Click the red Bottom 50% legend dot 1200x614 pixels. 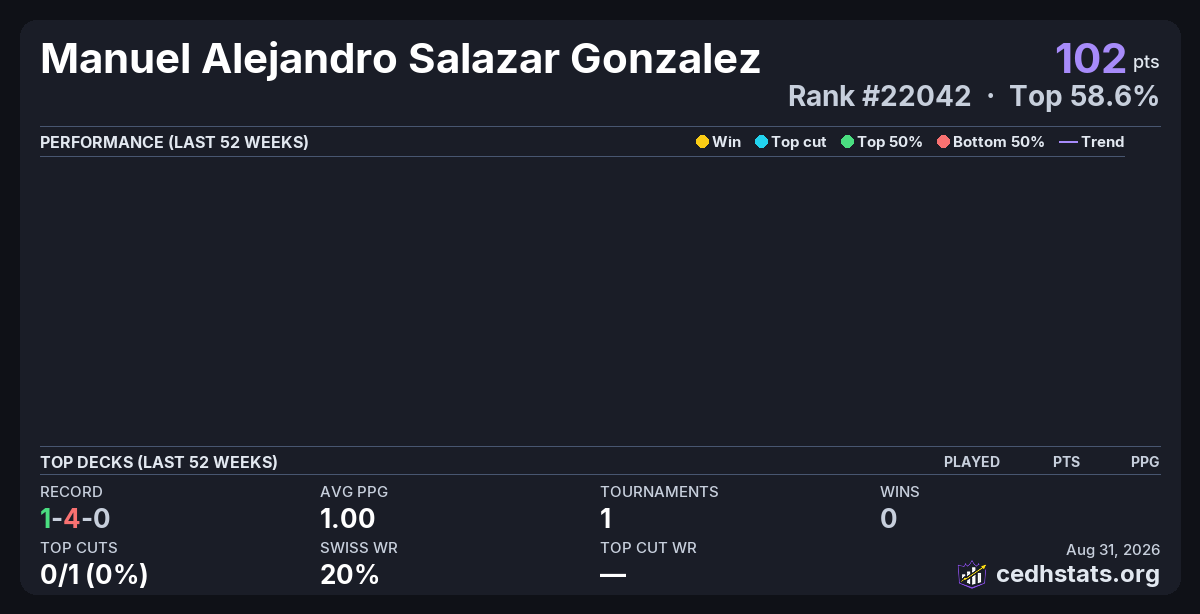943,142
